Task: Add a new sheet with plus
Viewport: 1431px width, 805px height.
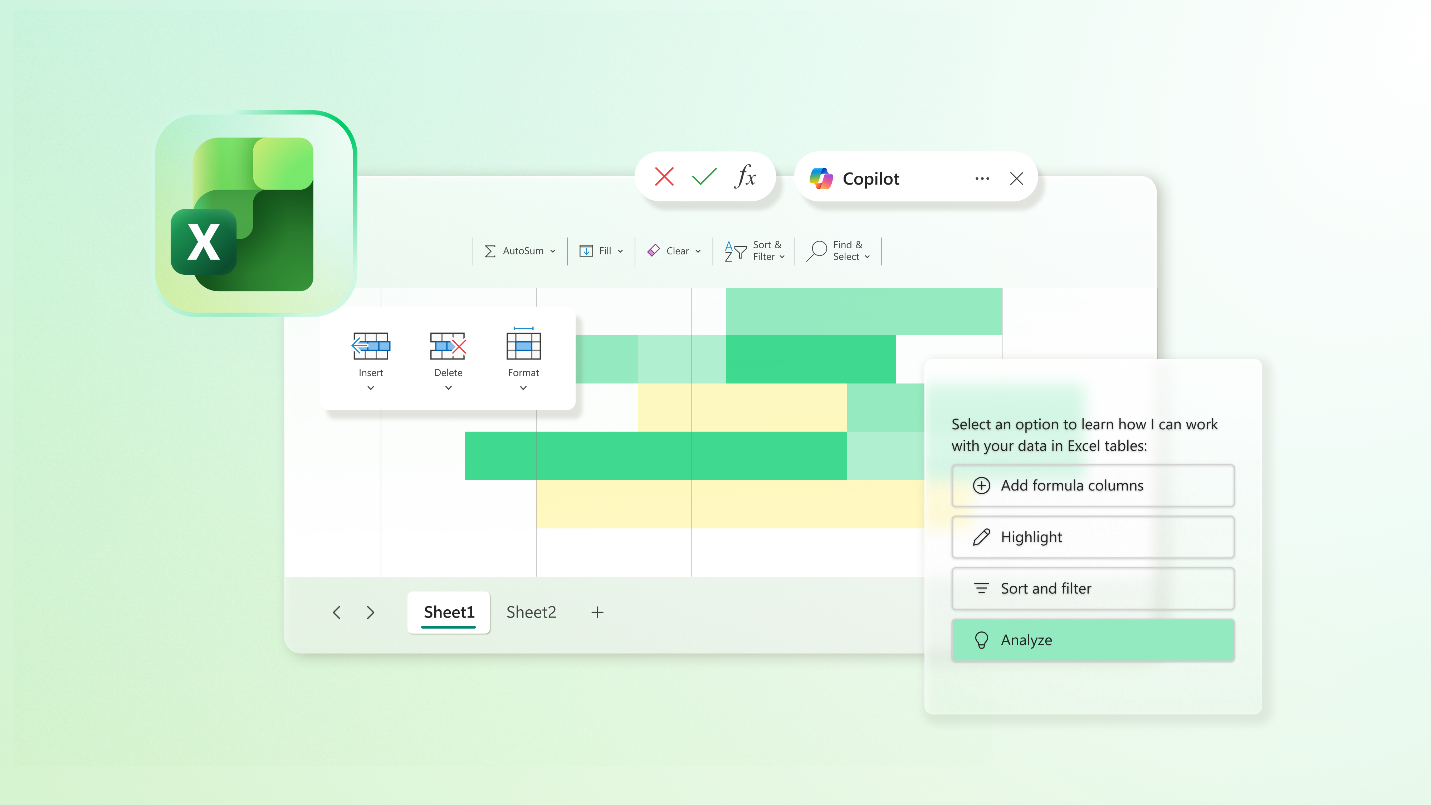Action: 597,613
